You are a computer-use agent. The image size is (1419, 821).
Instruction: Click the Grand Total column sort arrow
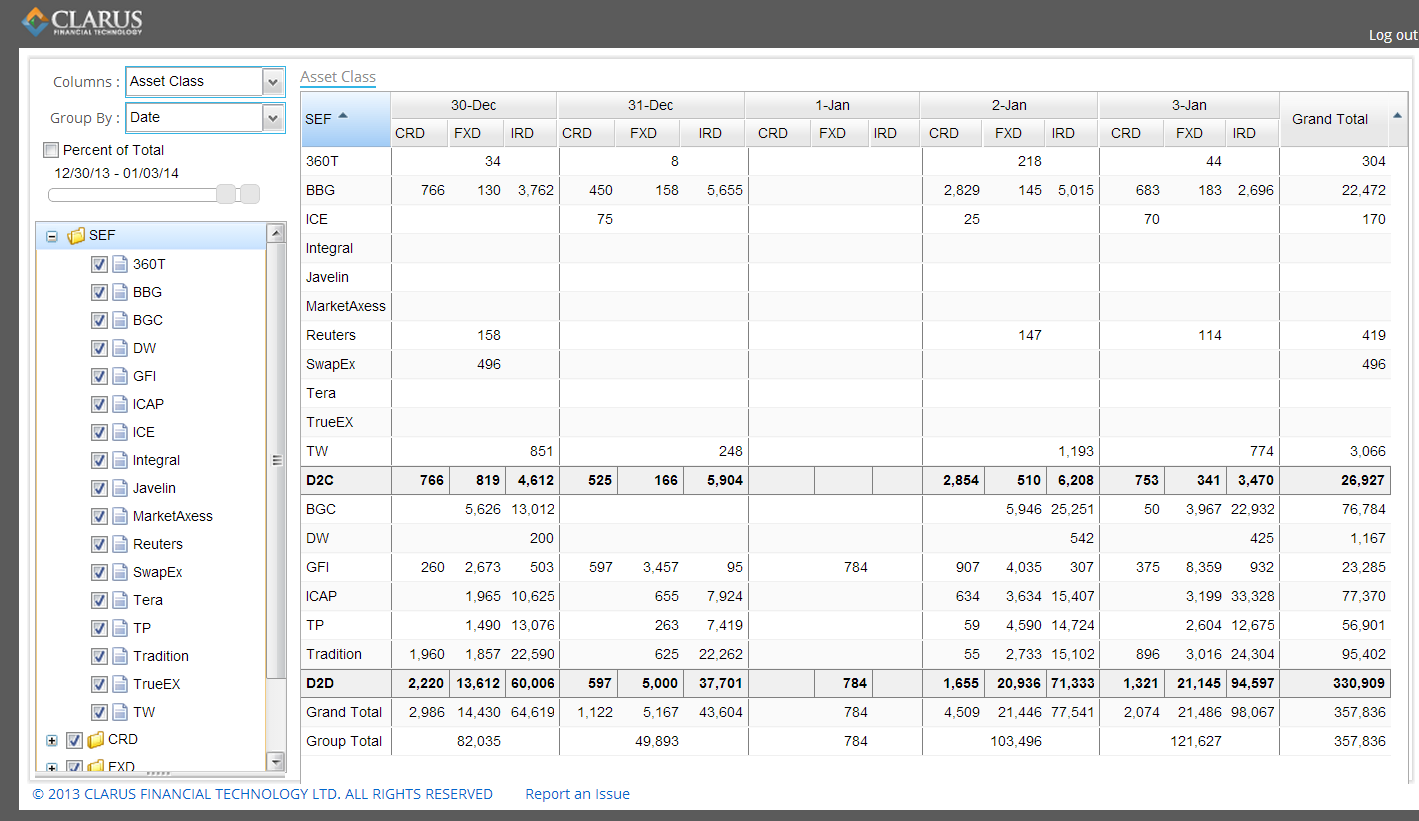(1397, 116)
